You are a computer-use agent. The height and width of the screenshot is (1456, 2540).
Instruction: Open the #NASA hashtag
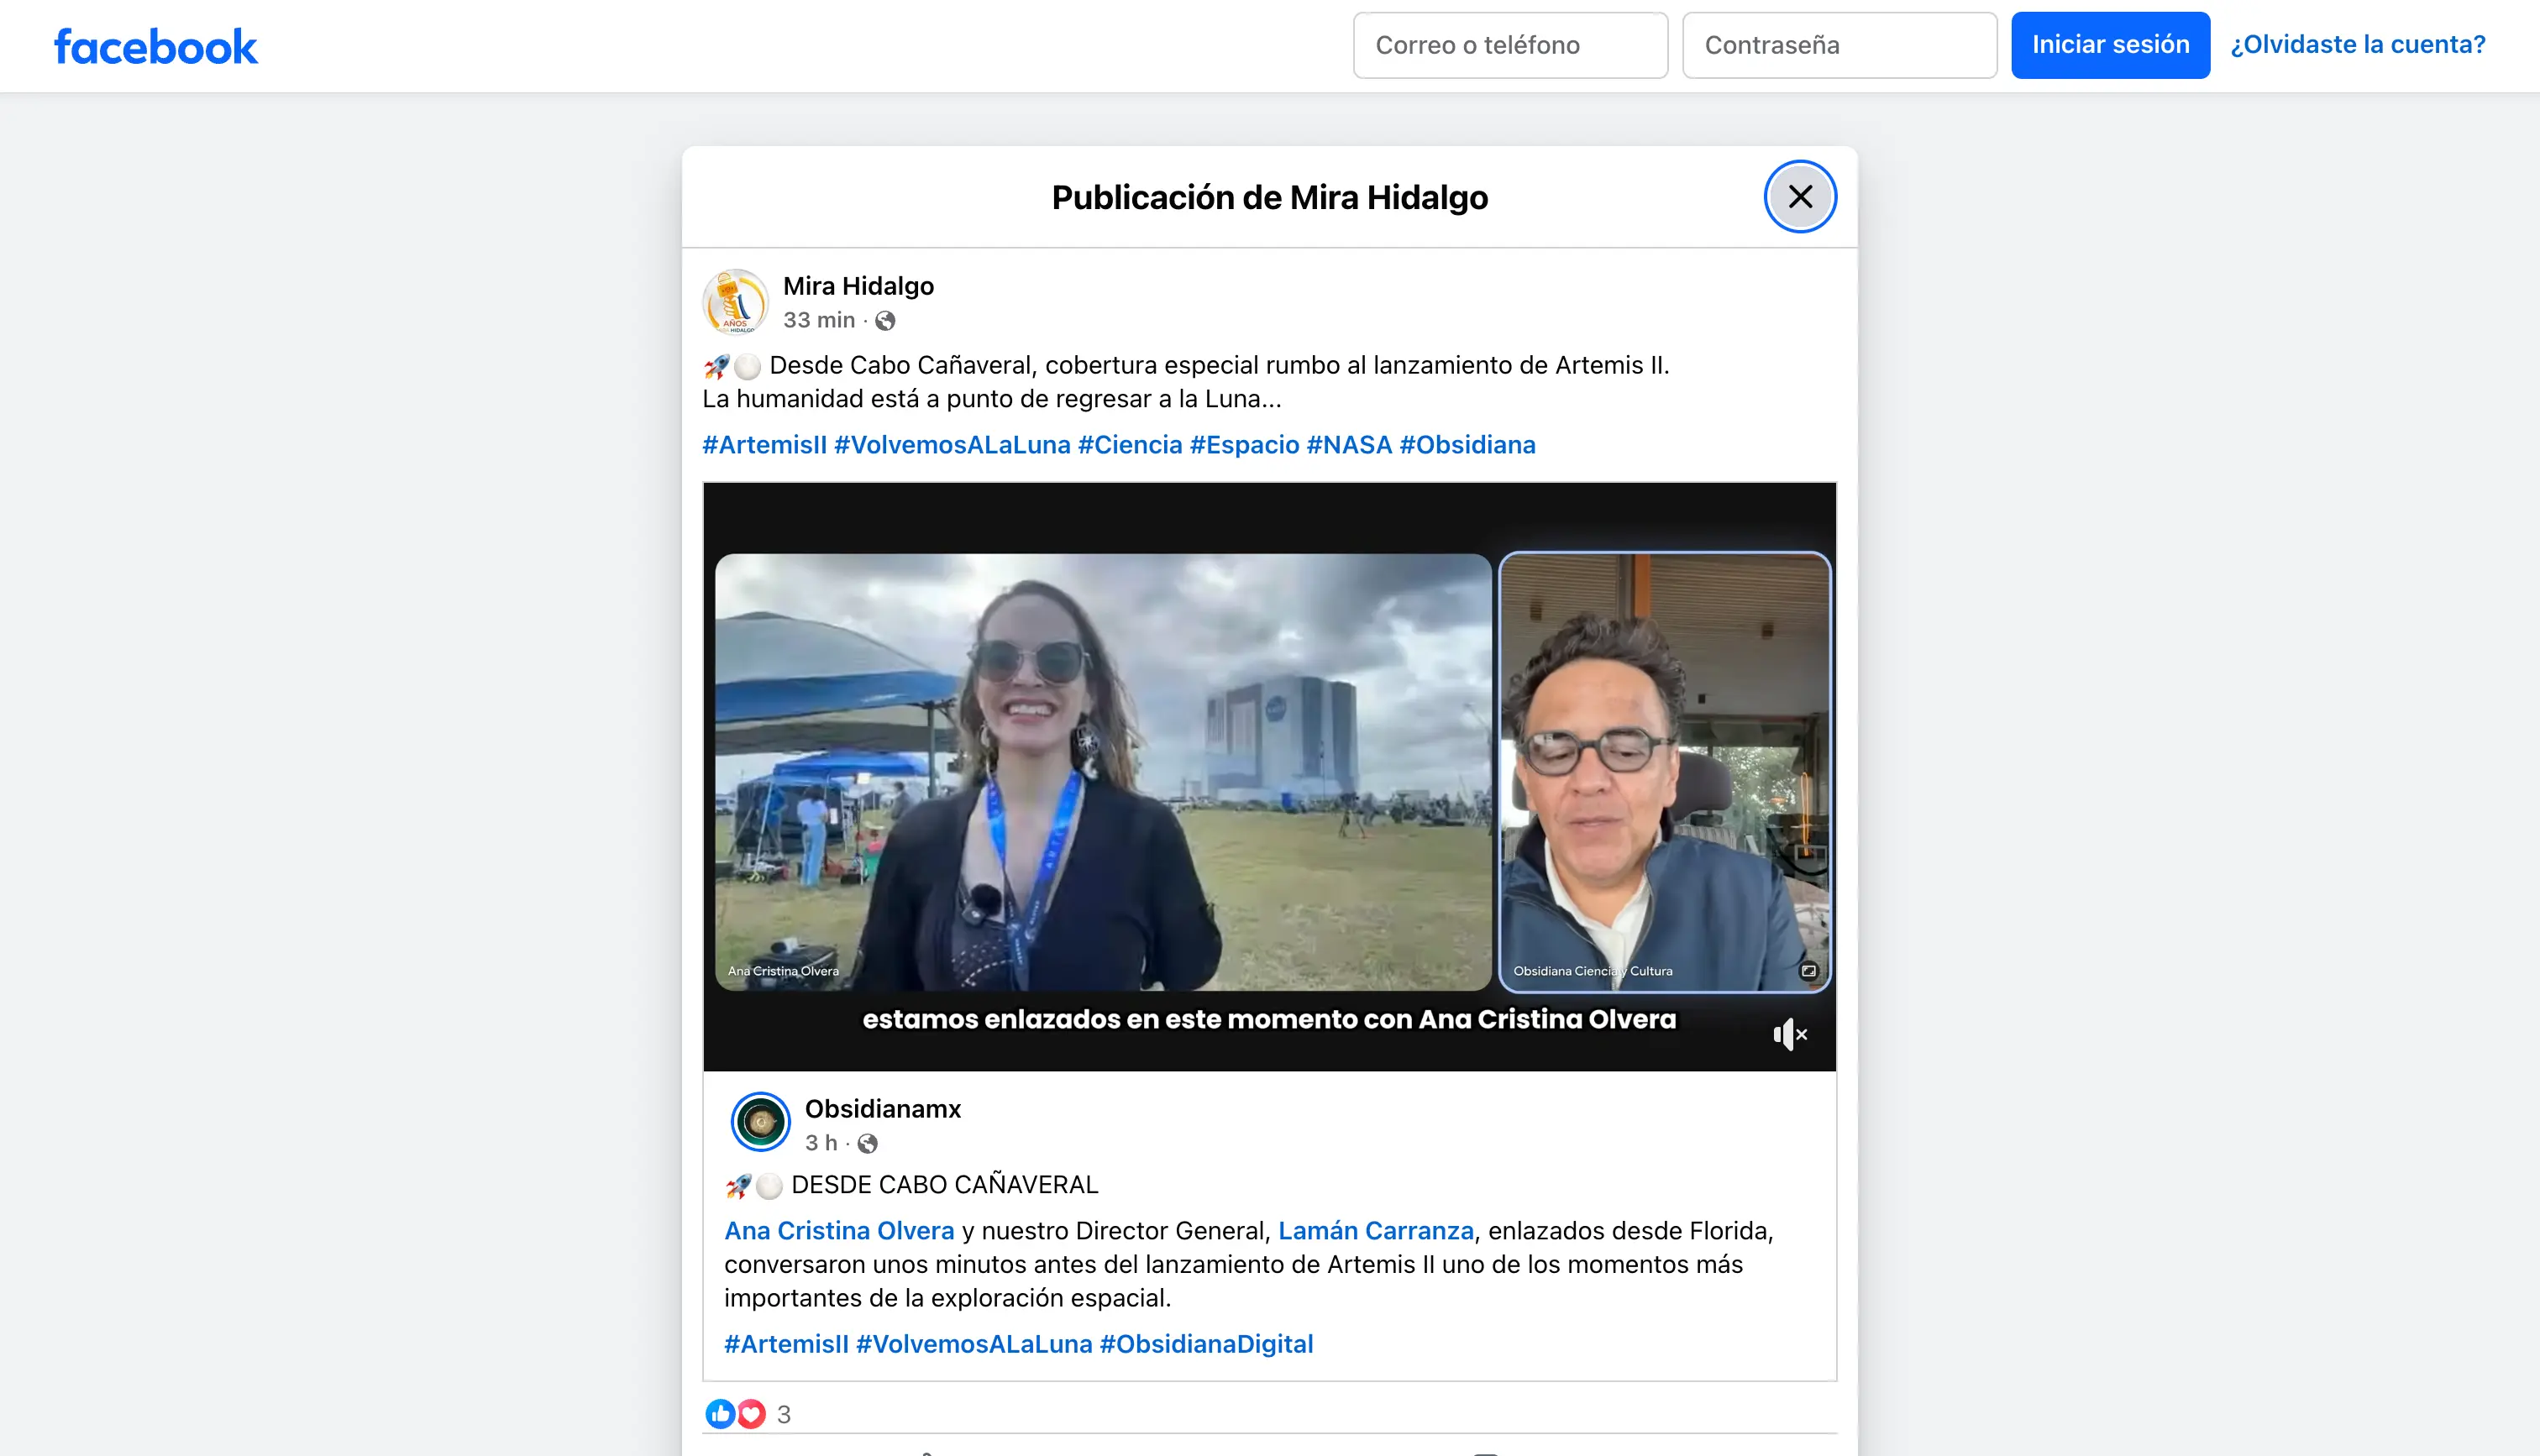[x=1348, y=445]
